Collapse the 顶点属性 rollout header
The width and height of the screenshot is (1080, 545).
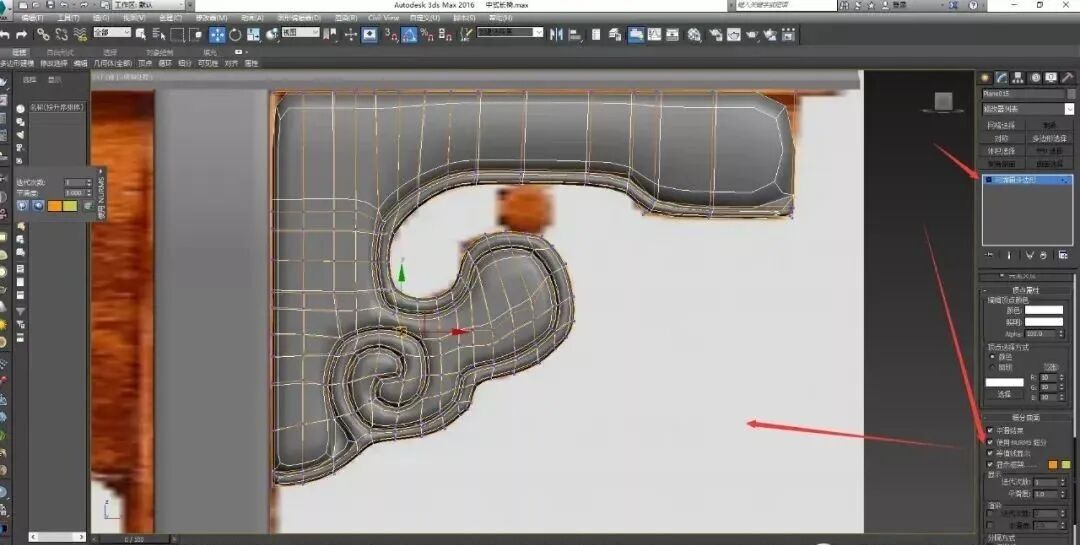point(1026,290)
